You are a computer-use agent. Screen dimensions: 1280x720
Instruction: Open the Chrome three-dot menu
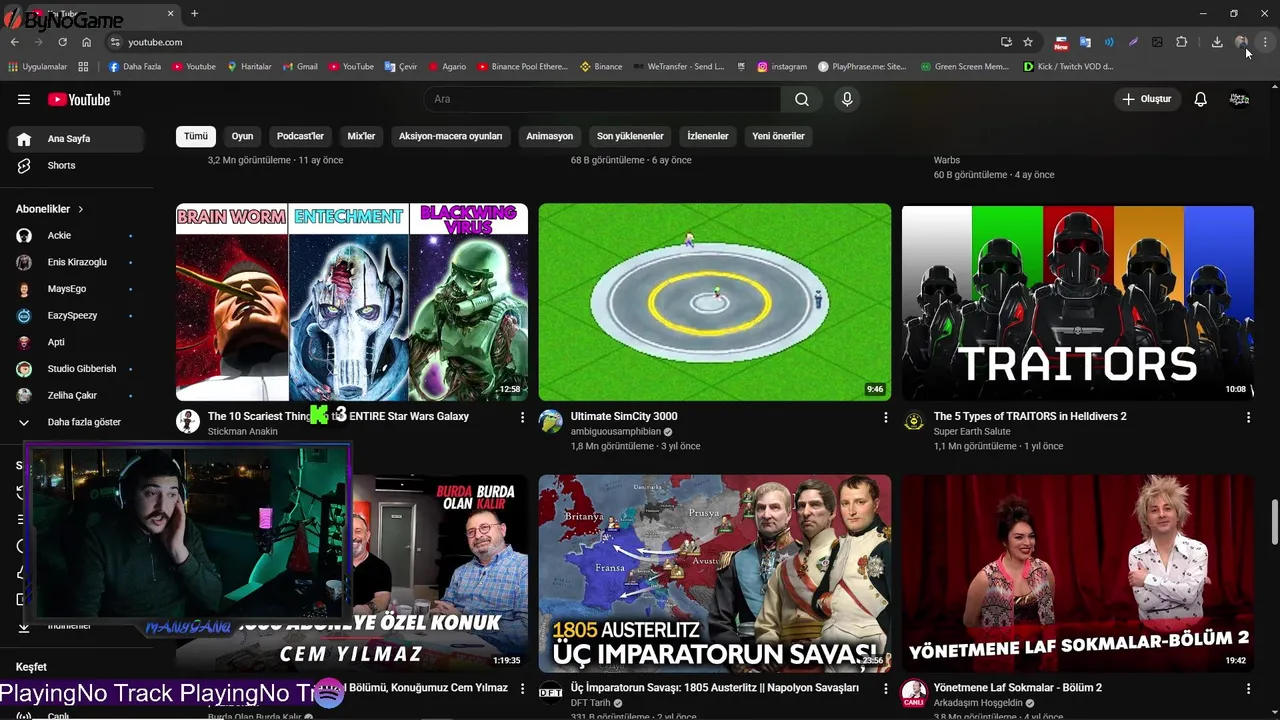tap(1266, 42)
